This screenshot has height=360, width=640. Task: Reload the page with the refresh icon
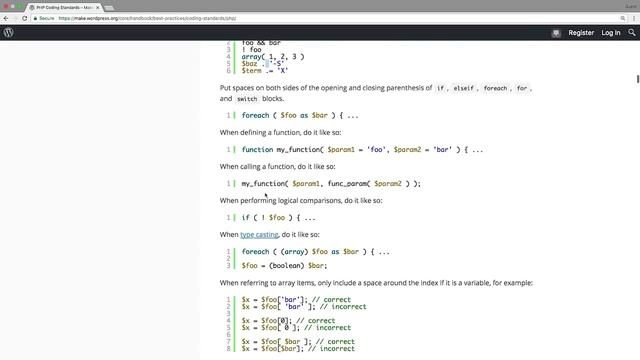pyautogui.click(x=24, y=18)
